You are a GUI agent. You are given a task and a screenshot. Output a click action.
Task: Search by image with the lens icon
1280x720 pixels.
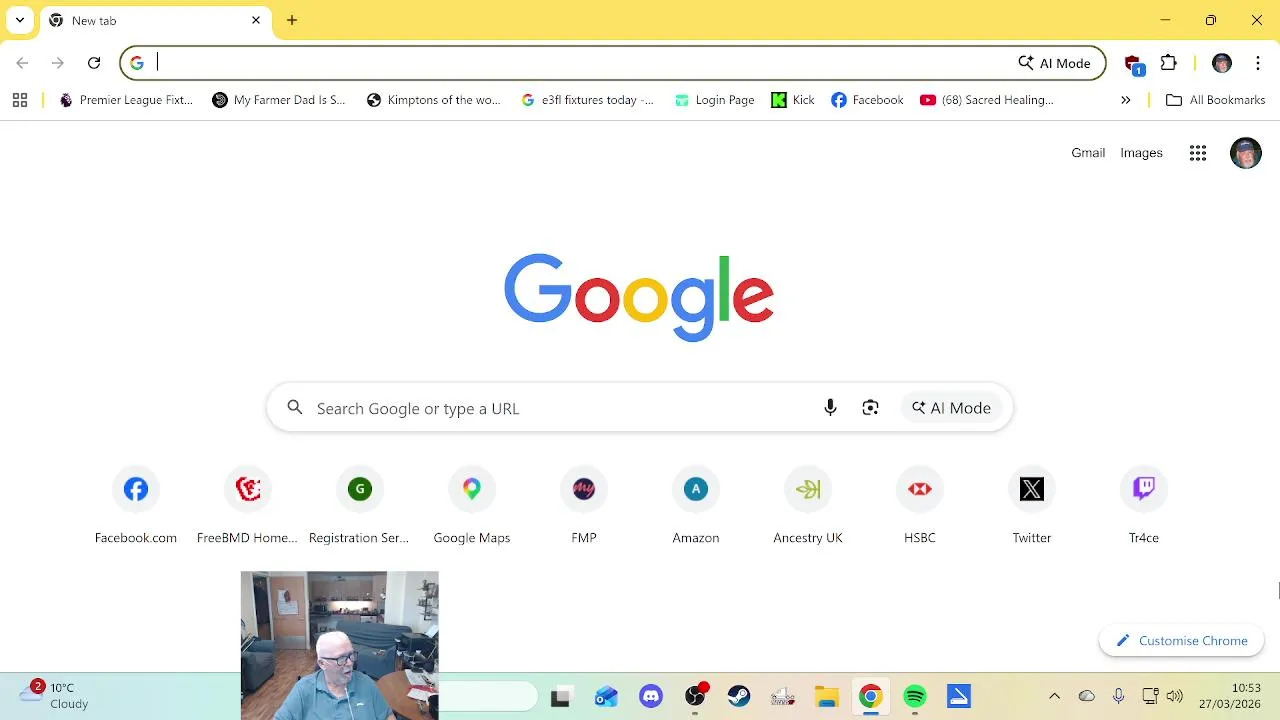tap(870, 408)
